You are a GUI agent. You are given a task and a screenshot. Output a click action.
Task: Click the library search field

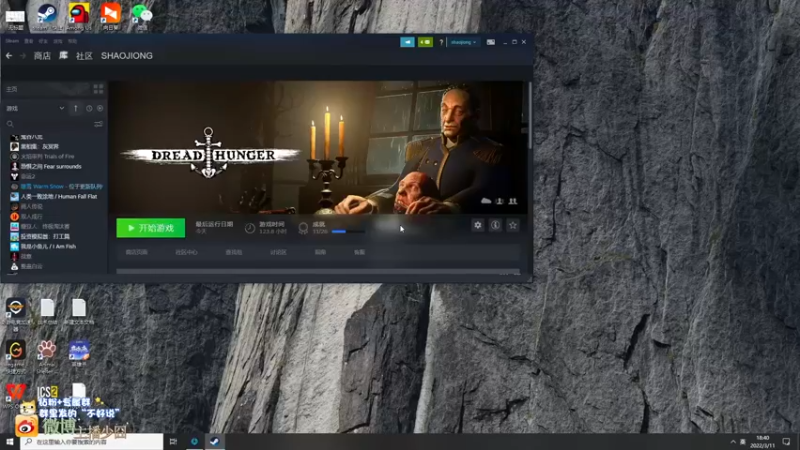coord(48,124)
